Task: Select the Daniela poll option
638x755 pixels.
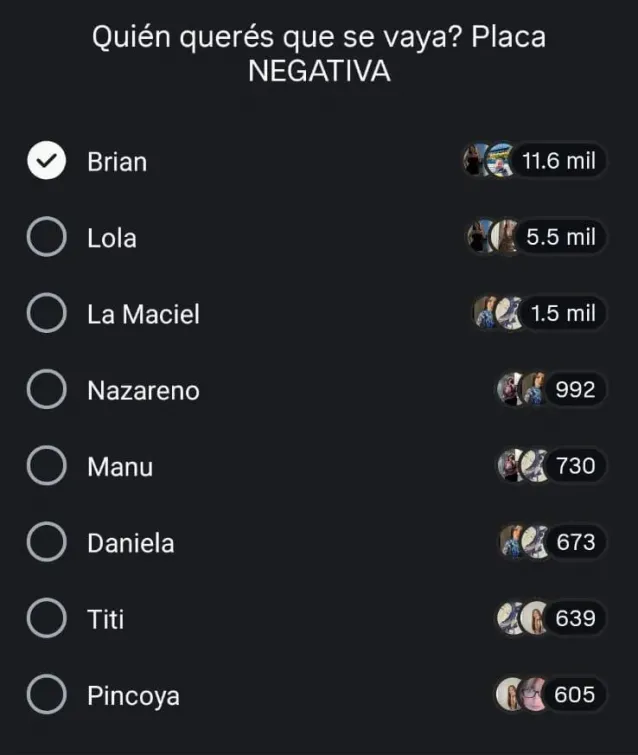Action: [x=46, y=542]
